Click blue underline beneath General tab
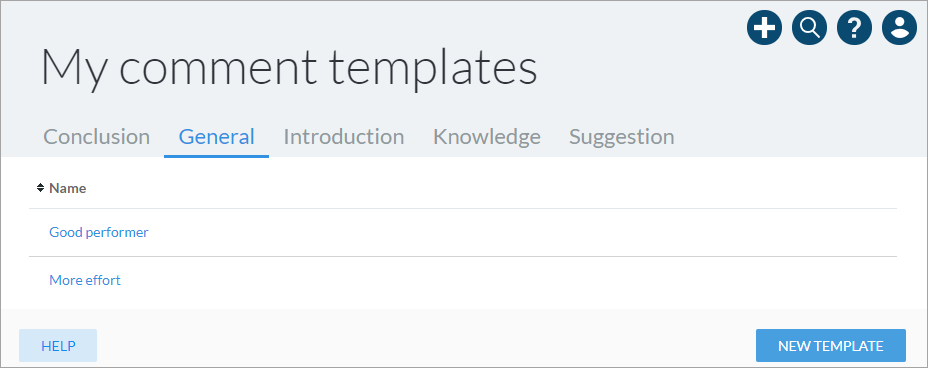 pyautogui.click(x=217, y=156)
